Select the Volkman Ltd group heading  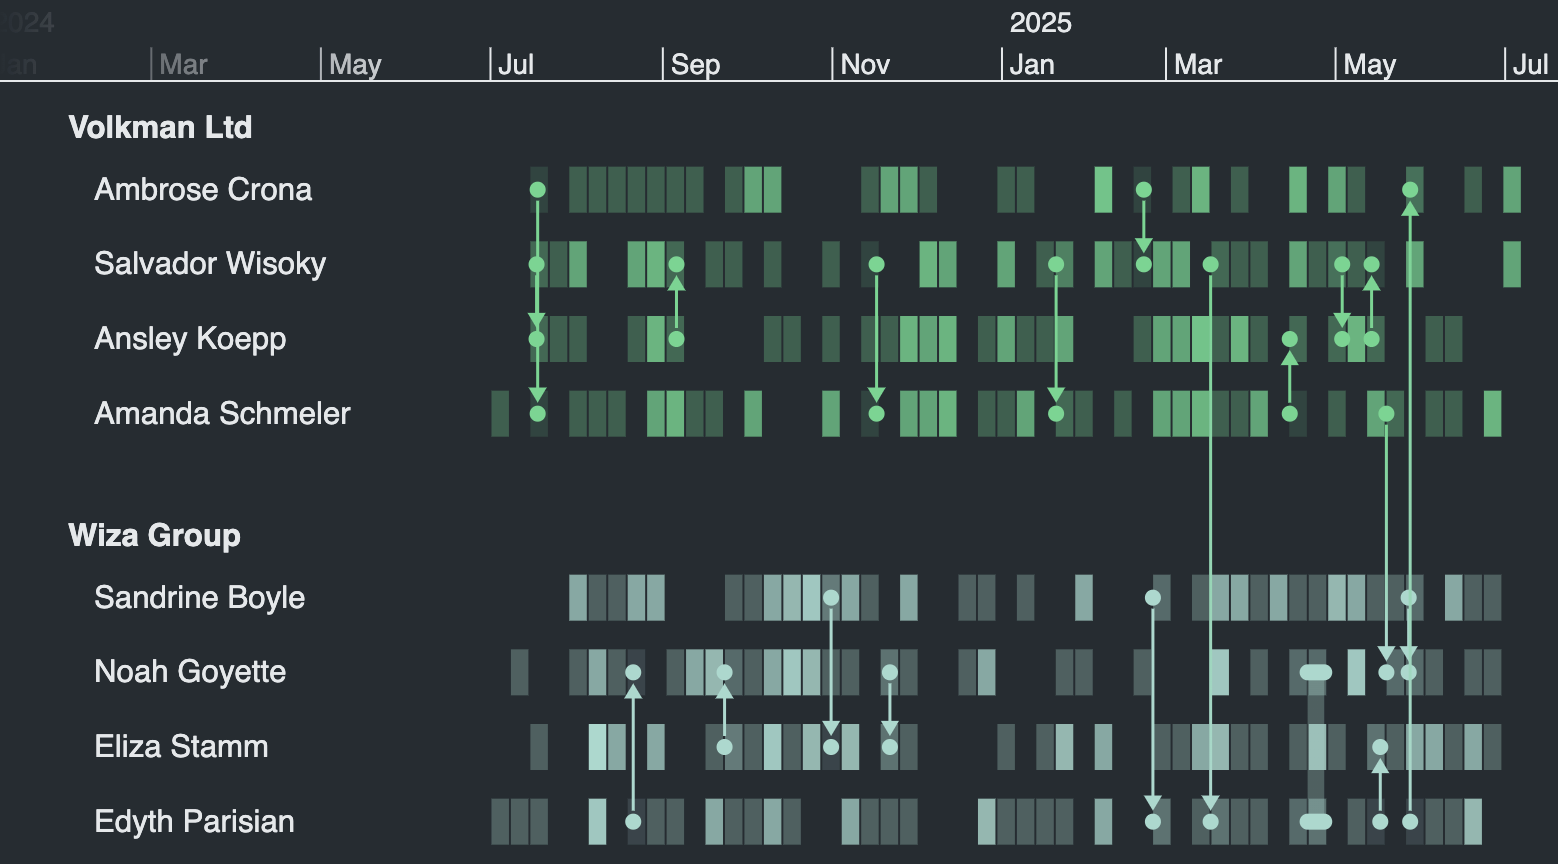click(160, 127)
